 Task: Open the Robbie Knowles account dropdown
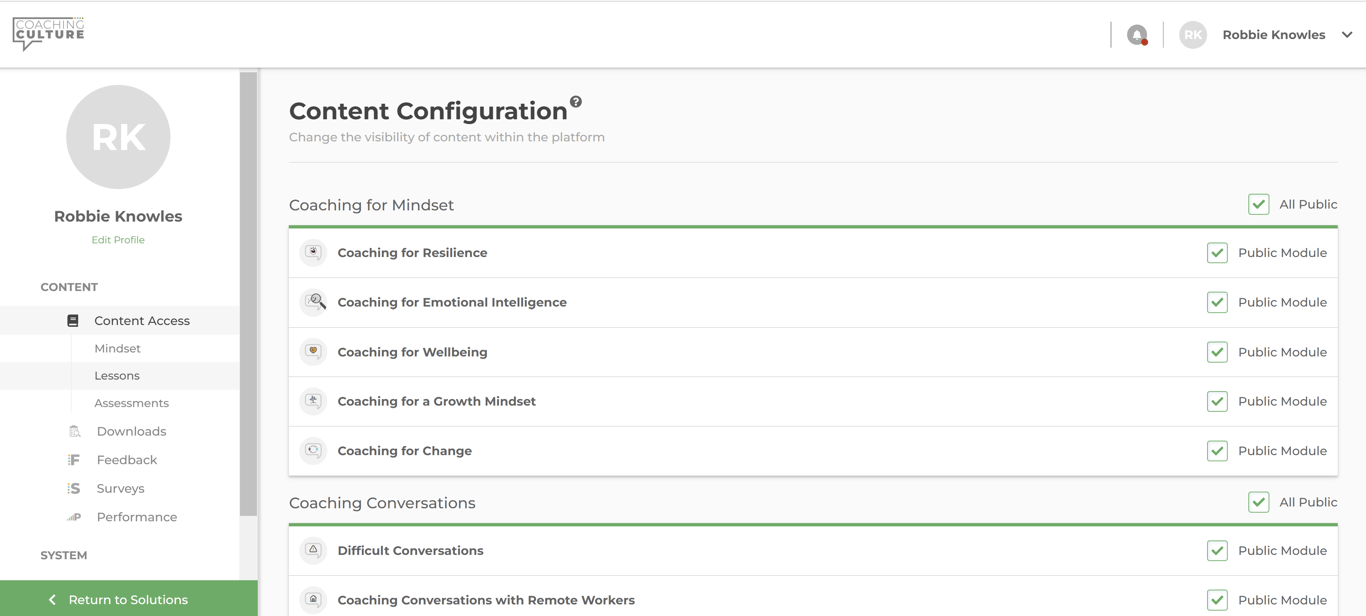[x=1346, y=35]
